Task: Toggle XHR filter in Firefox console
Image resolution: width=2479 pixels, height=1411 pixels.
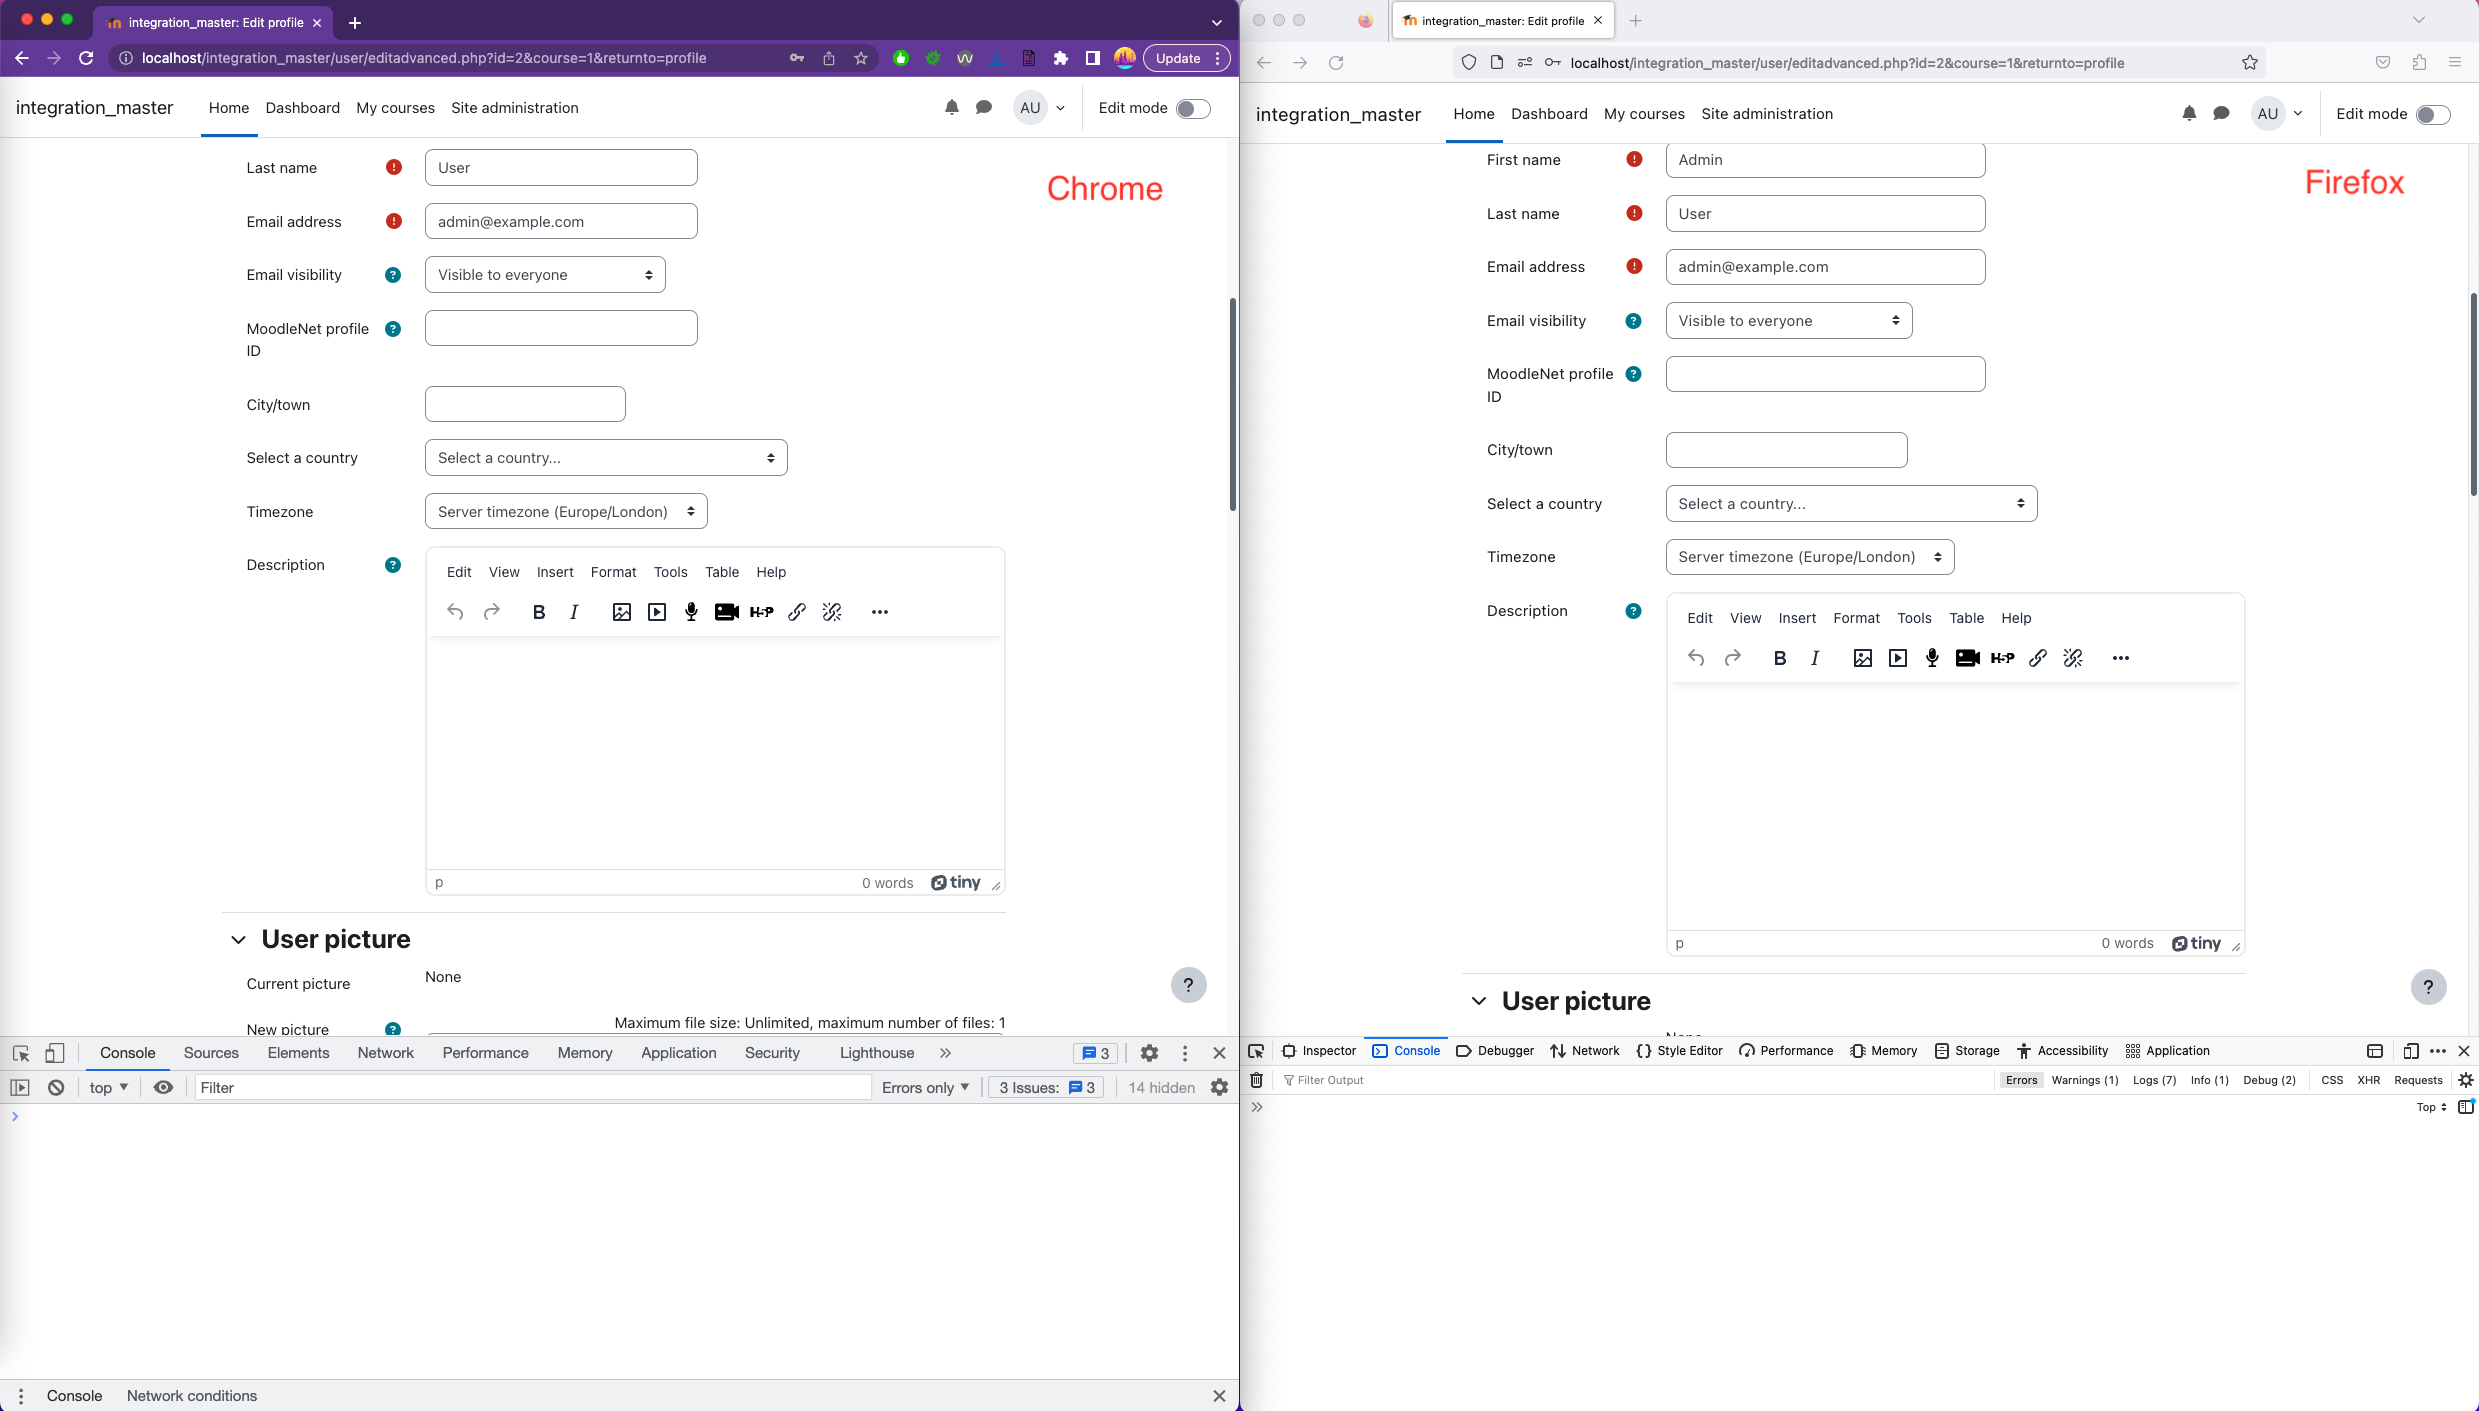Action: point(2368,1080)
